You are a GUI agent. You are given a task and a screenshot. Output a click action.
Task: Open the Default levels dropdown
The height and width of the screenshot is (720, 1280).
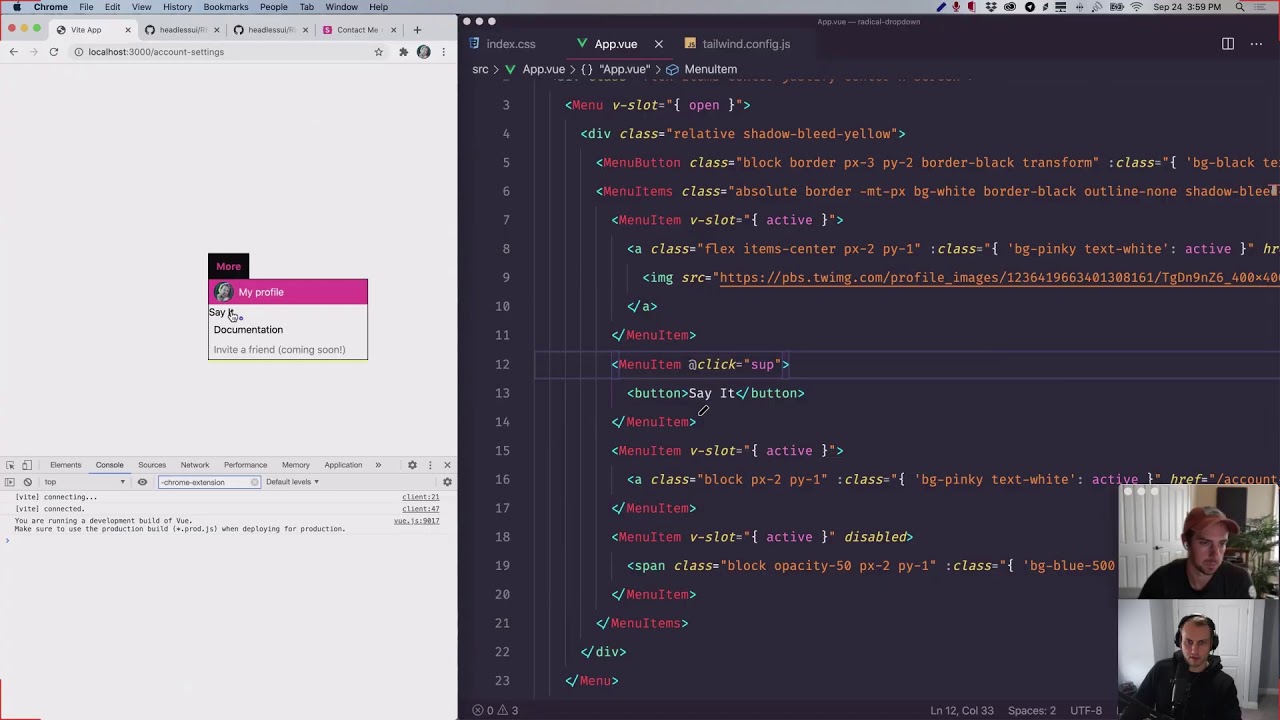(x=292, y=482)
